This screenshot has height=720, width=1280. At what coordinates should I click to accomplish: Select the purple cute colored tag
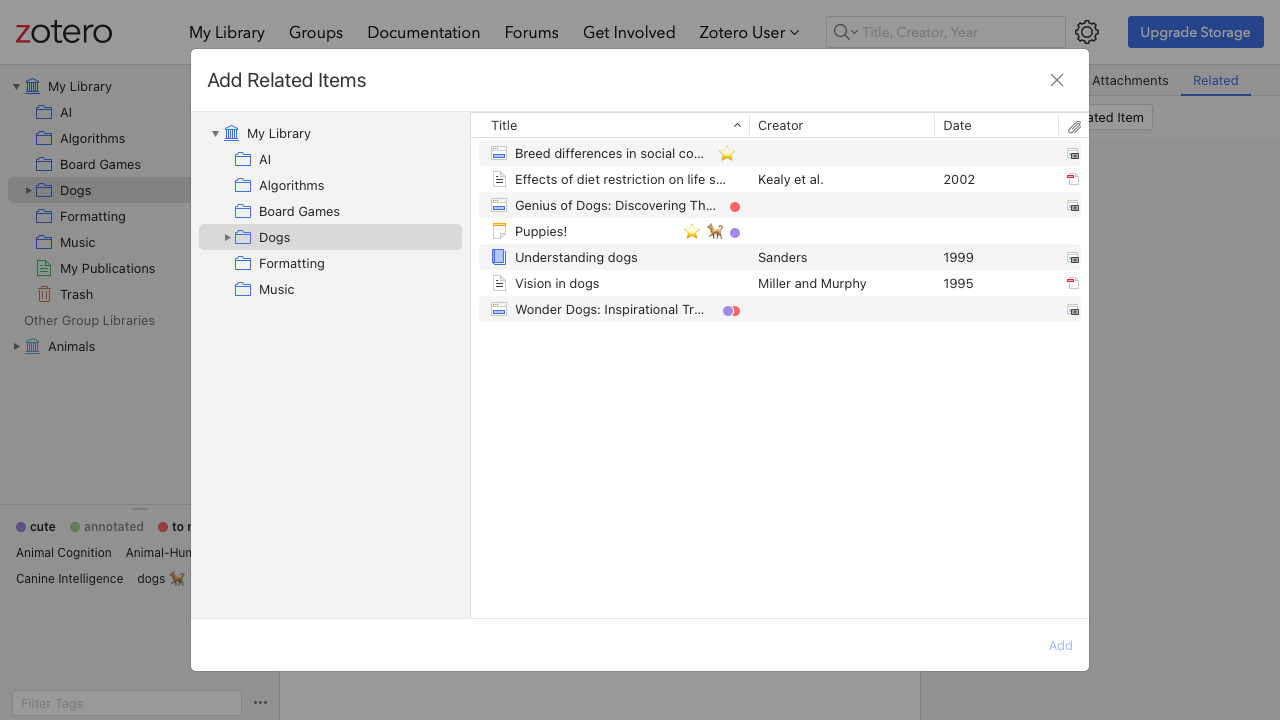coord(36,527)
